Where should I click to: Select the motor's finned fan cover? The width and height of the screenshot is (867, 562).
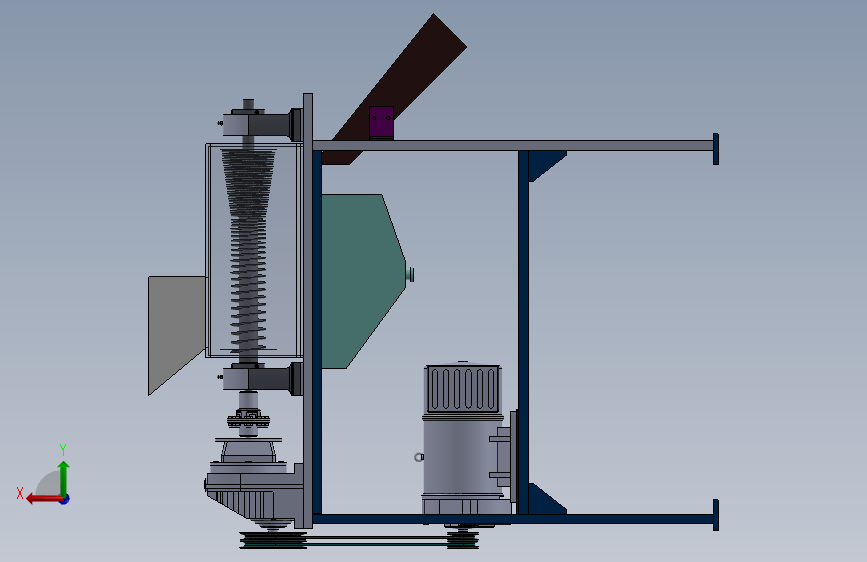click(463, 388)
